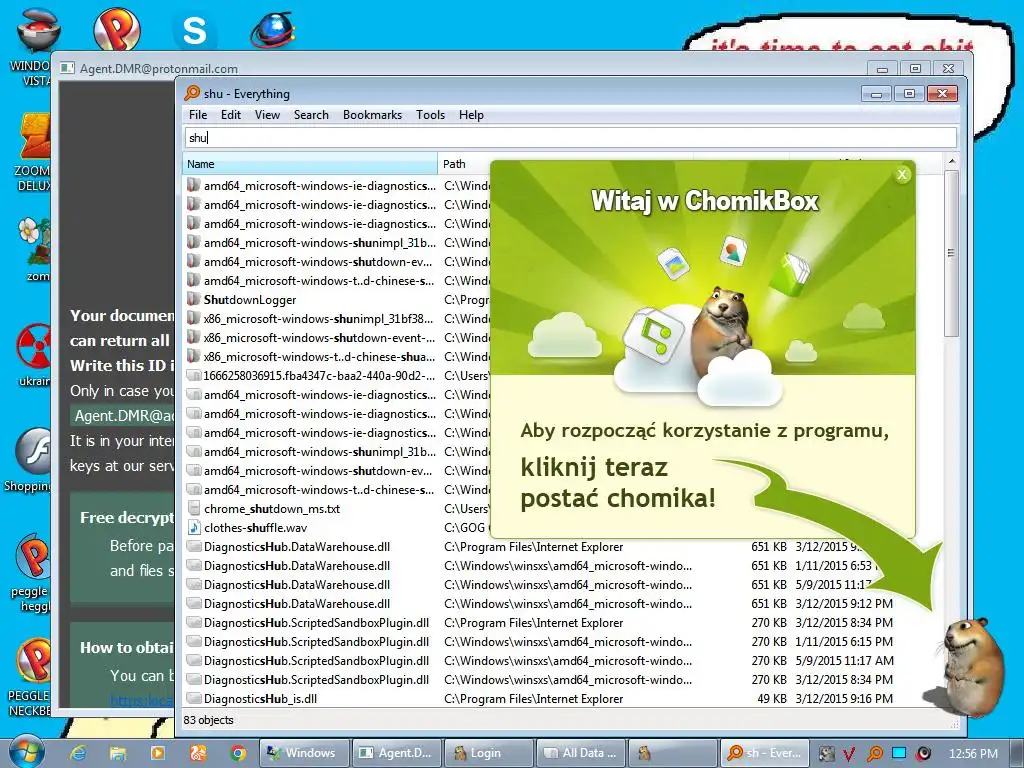Open the Bookmarks menu in Everything
1024x768 pixels.
(372, 115)
